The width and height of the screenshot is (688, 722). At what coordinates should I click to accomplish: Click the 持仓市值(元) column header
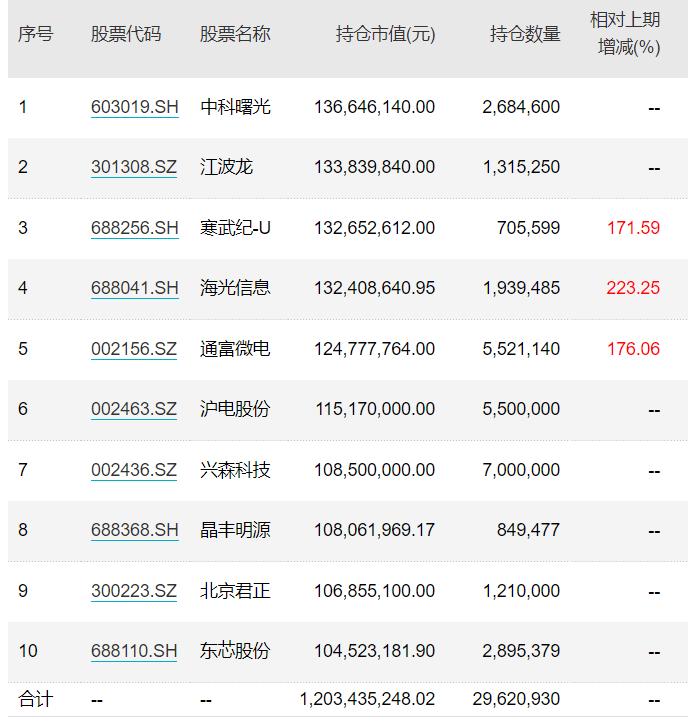point(385,34)
